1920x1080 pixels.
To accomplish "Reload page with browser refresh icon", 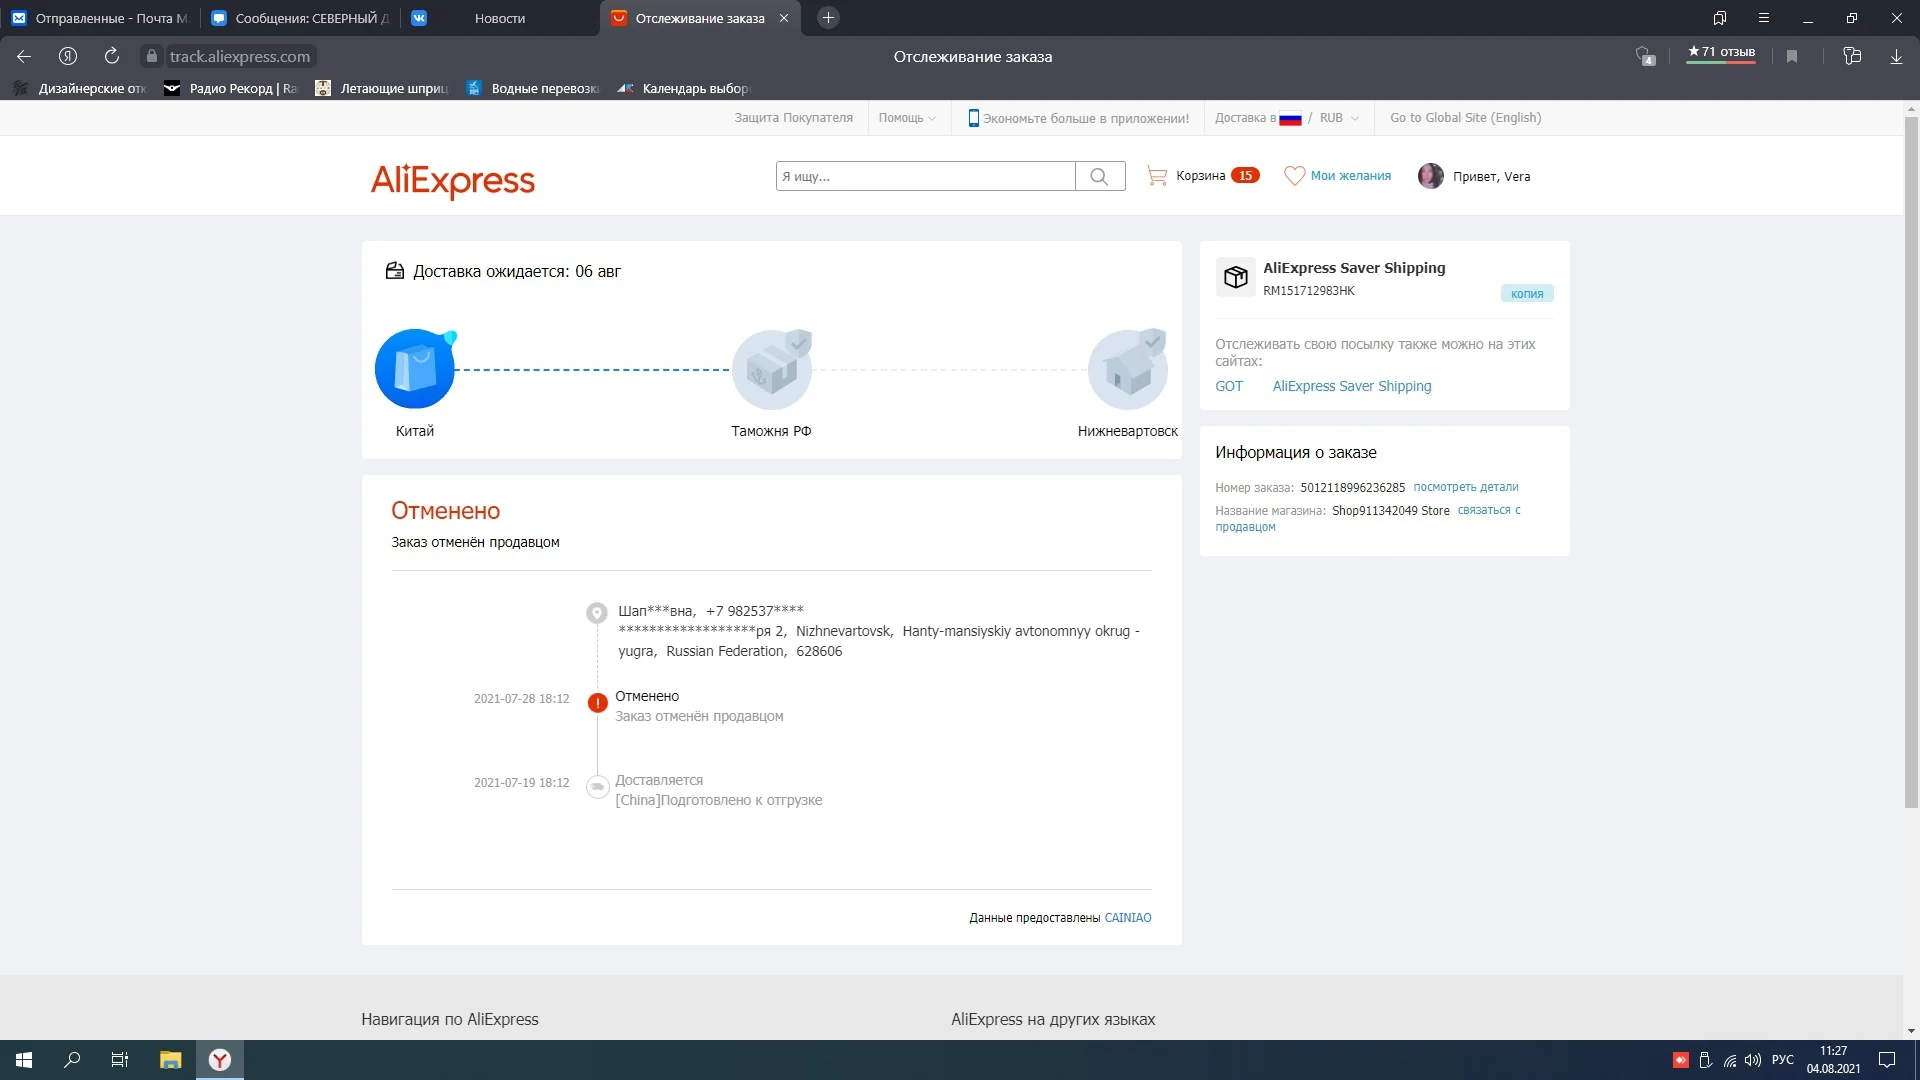I will pyautogui.click(x=112, y=56).
